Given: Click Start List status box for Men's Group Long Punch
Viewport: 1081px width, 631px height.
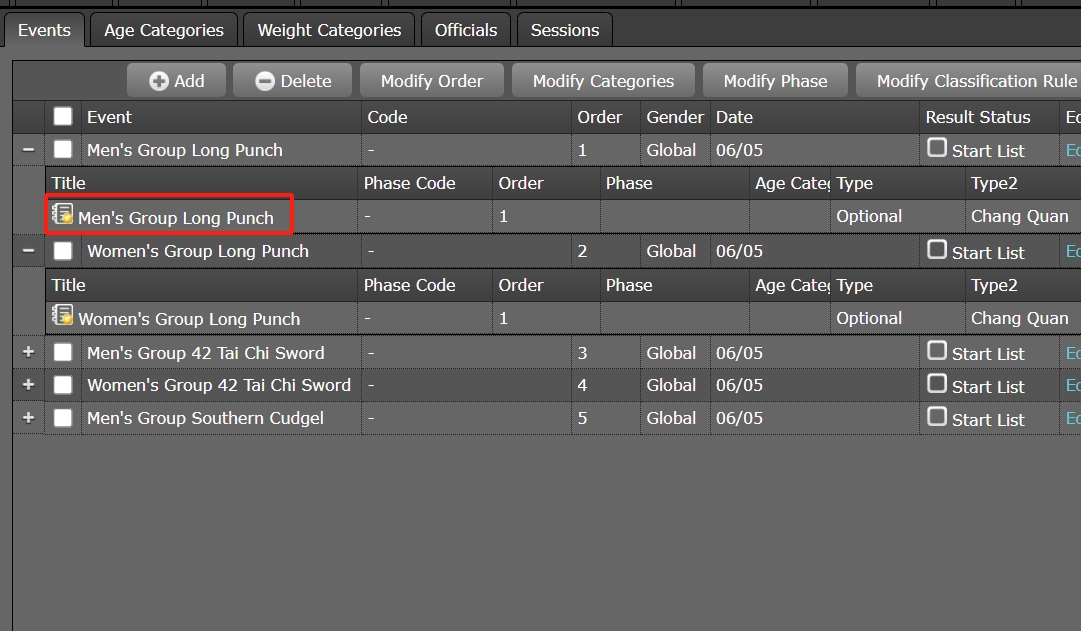Looking at the screenshot, I should [937, 148].
